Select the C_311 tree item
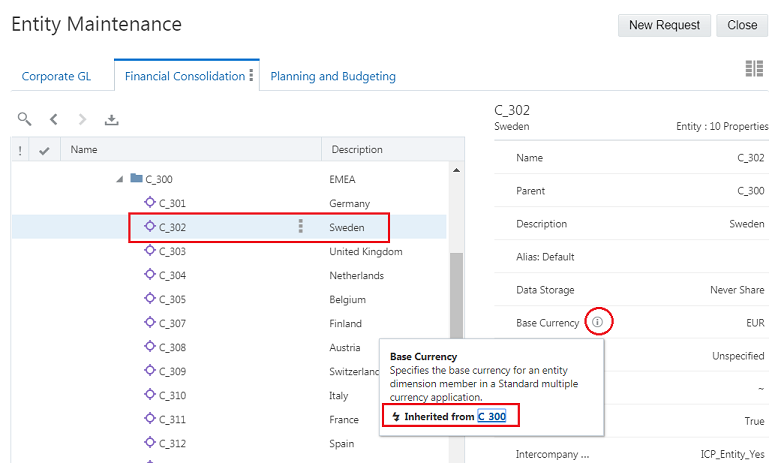 tap(172, 419)
